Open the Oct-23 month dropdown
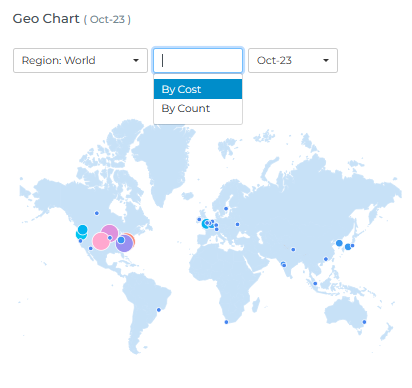This screenshot has height=388, width=412. (293, 60)
